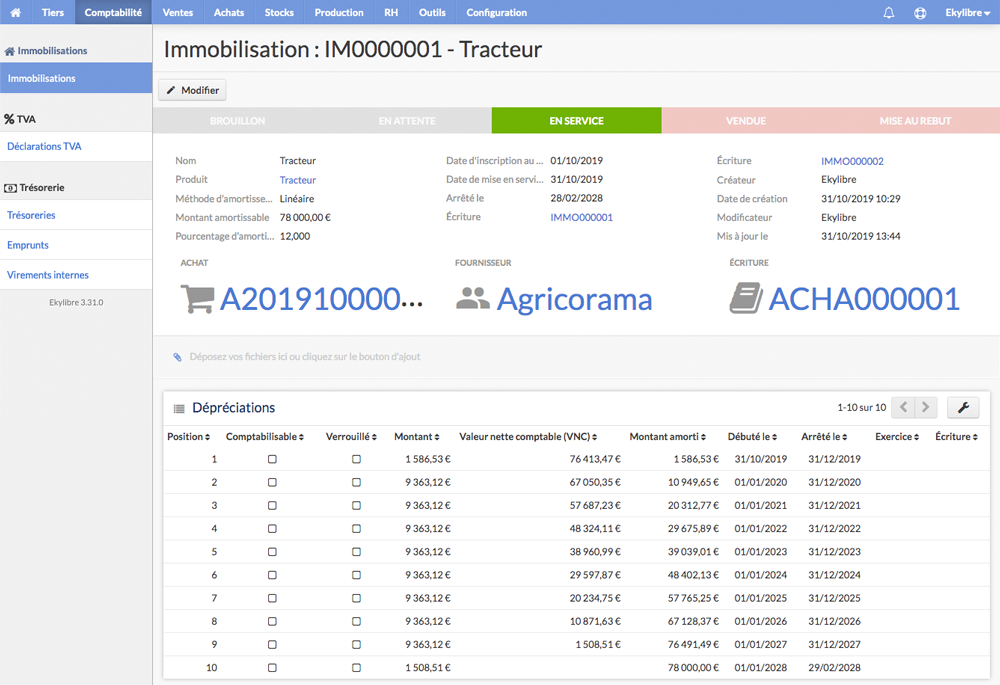Sort by Valeur nette comptable column
This screenshot has height=685, width=1000.
[528, 437]
